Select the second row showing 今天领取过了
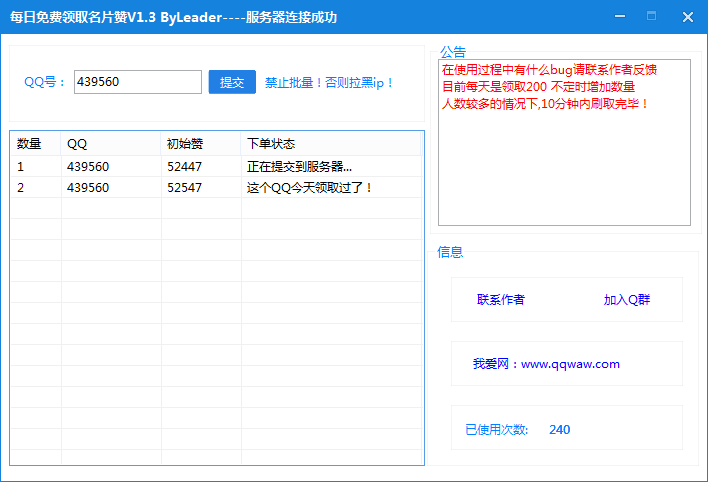The image size is (708, 482). 309,187
